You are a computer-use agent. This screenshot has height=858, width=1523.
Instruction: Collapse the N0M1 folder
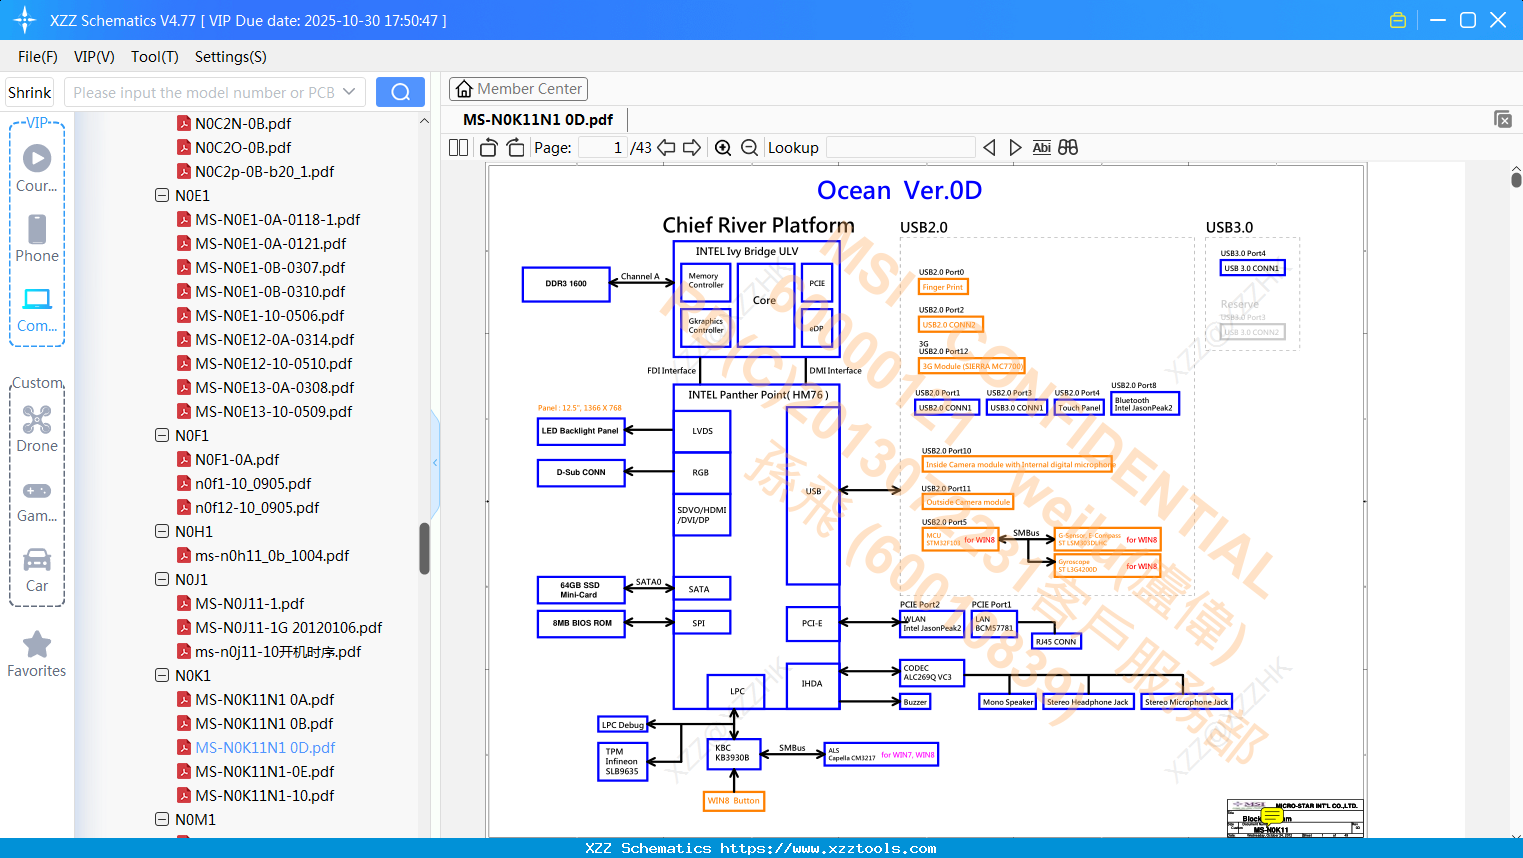tap(162, 820)
